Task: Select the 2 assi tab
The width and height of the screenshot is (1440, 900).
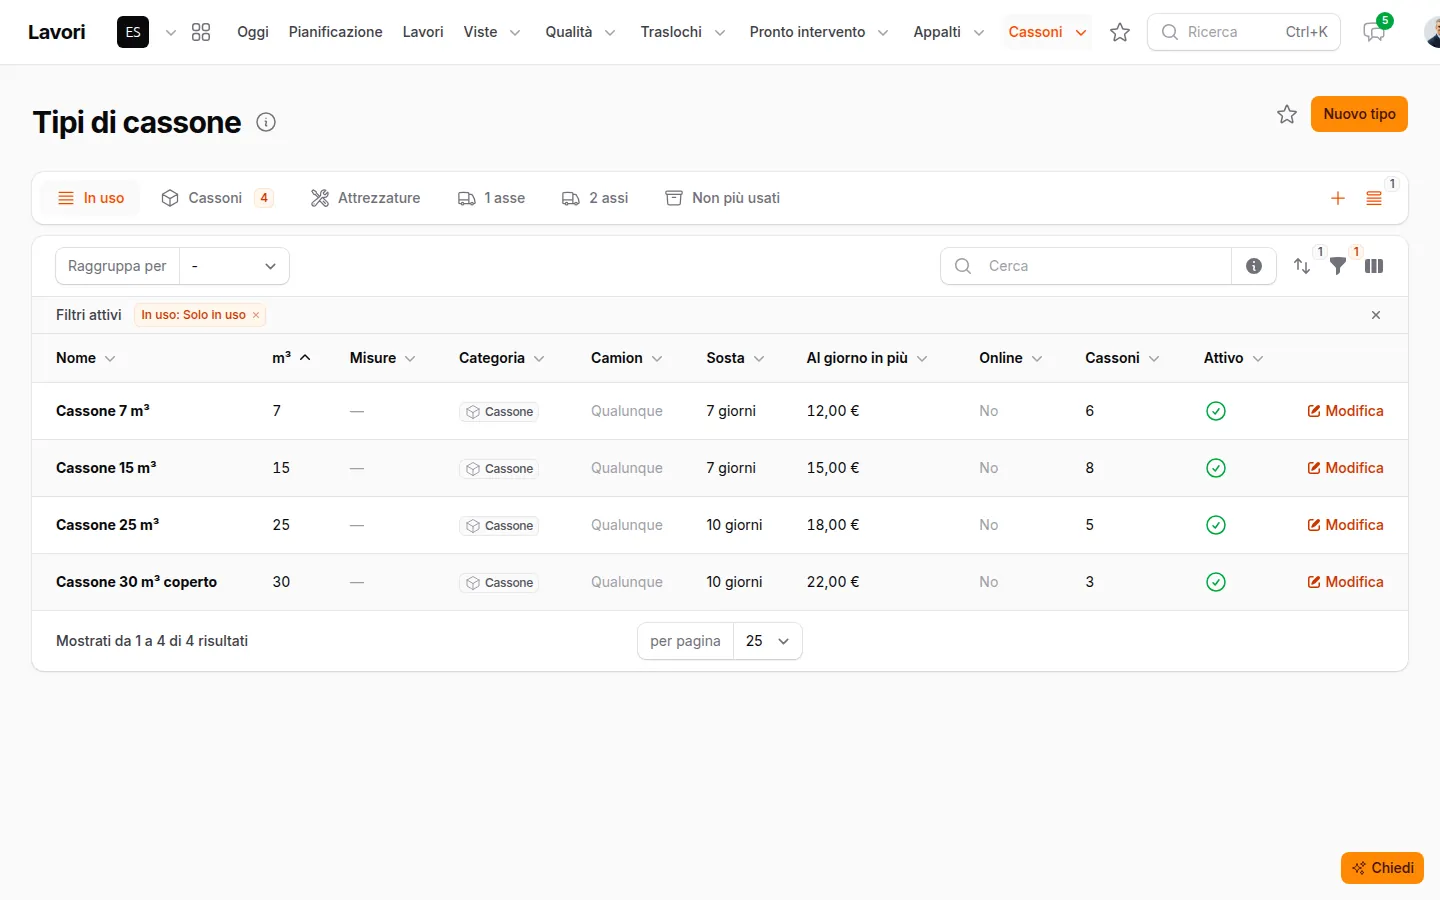Action: pos(596,198)
